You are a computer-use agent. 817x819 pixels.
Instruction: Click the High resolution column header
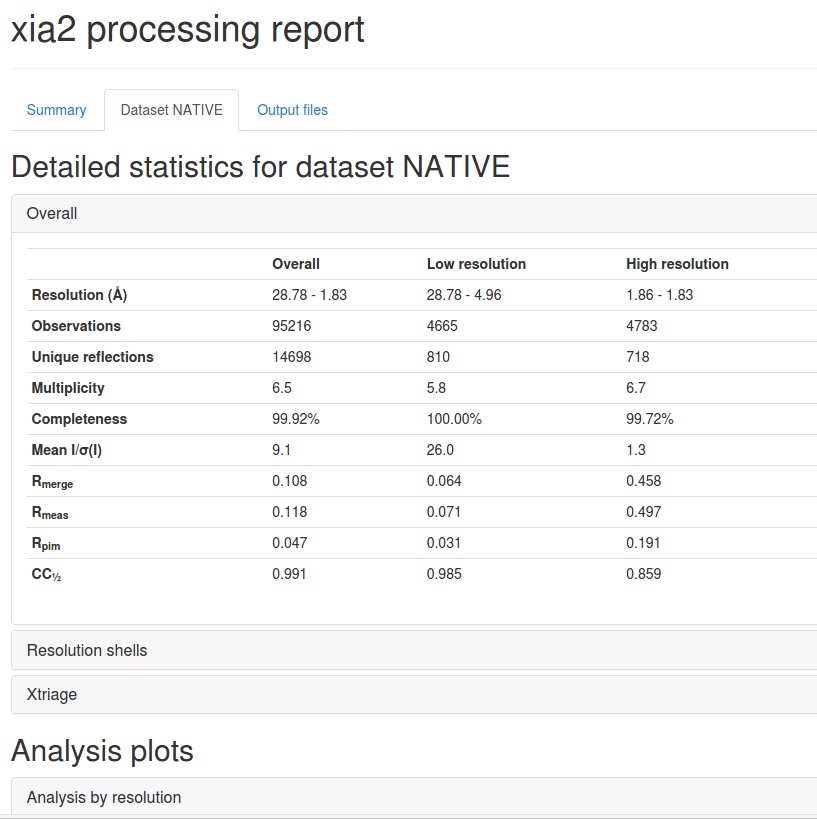[677, 264]
